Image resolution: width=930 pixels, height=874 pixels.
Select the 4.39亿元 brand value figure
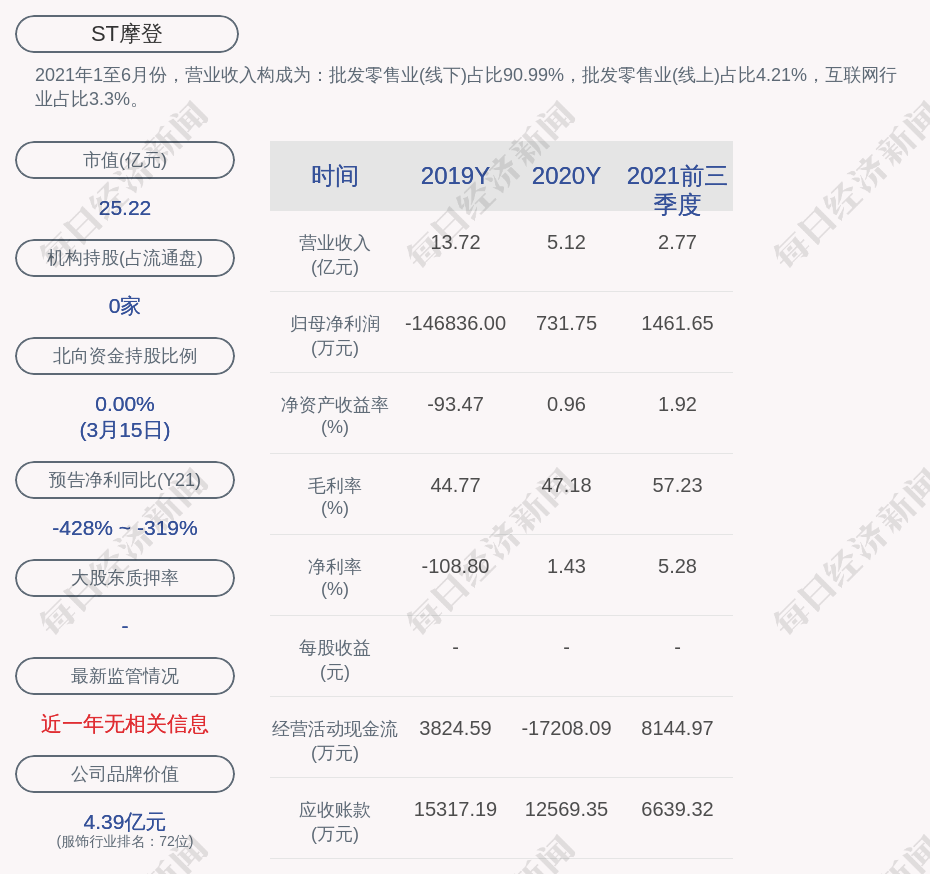(x=125, y=822)
